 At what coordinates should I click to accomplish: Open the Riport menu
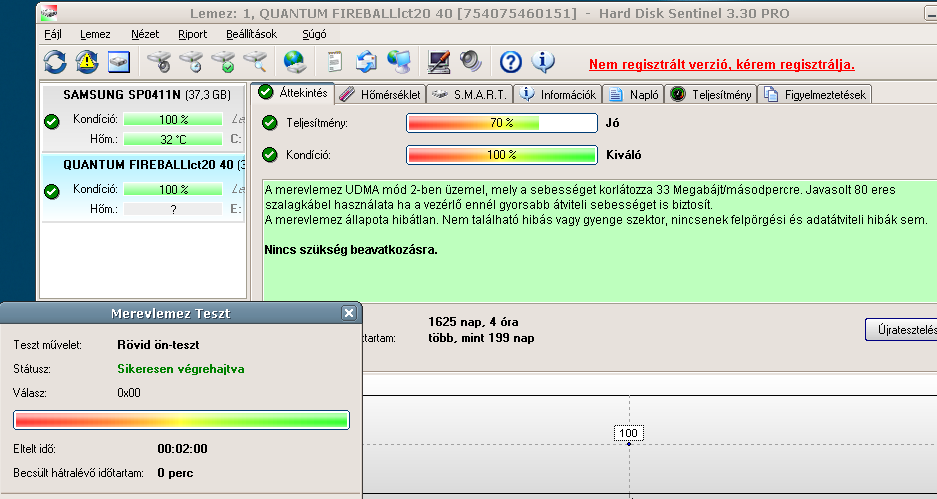192,34
